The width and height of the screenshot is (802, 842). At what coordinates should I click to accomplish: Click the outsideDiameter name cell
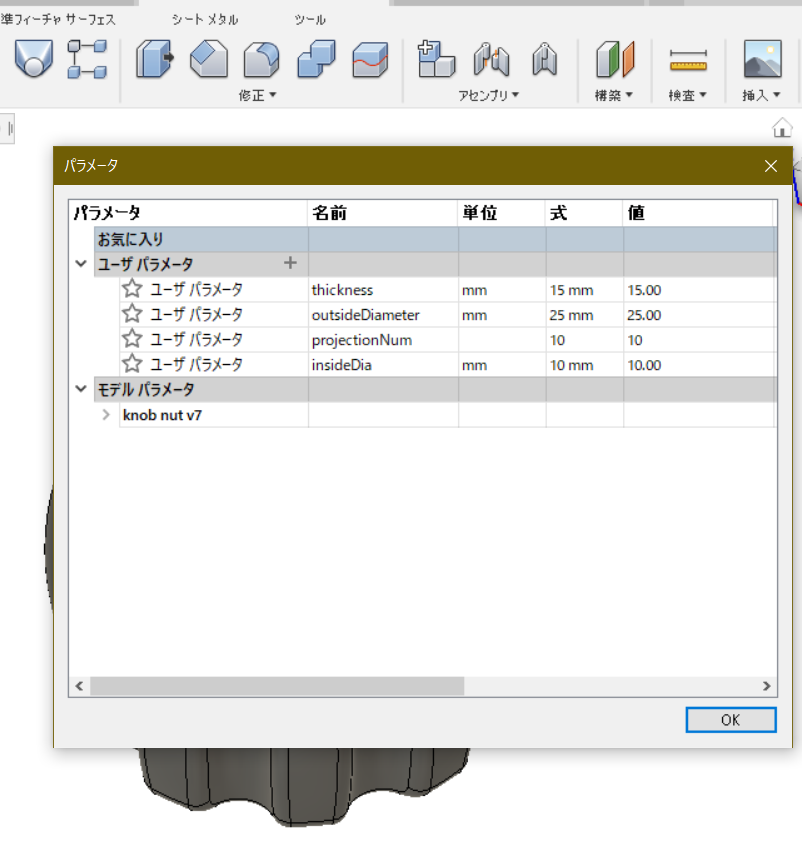coord(383,315)
